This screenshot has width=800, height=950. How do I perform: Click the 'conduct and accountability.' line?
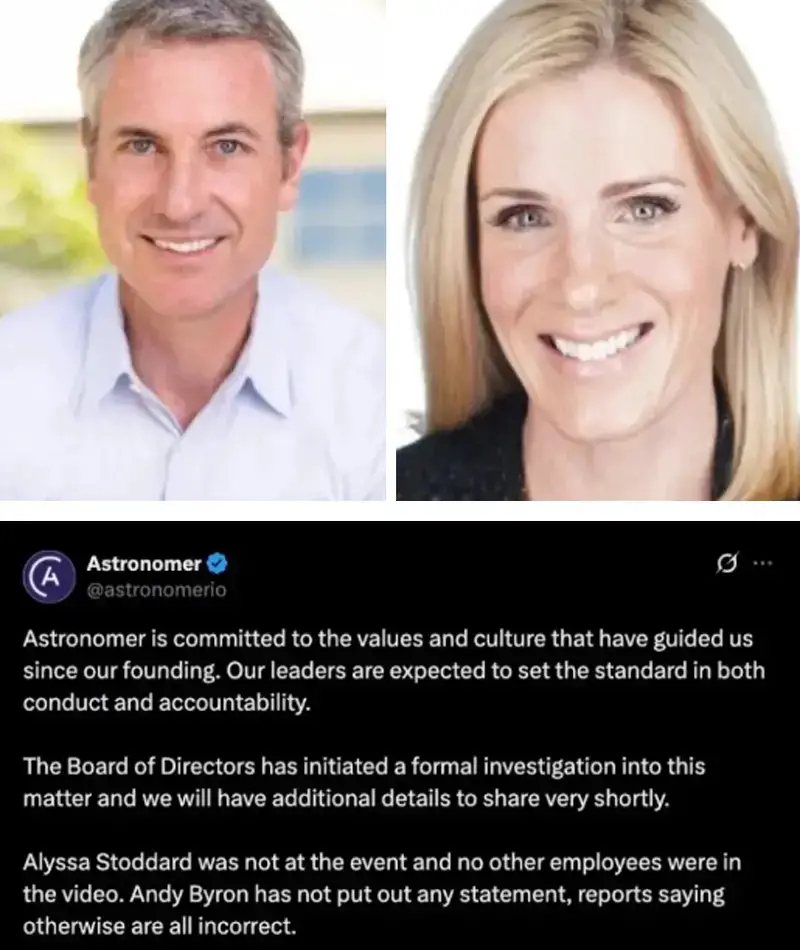point(167,703)
